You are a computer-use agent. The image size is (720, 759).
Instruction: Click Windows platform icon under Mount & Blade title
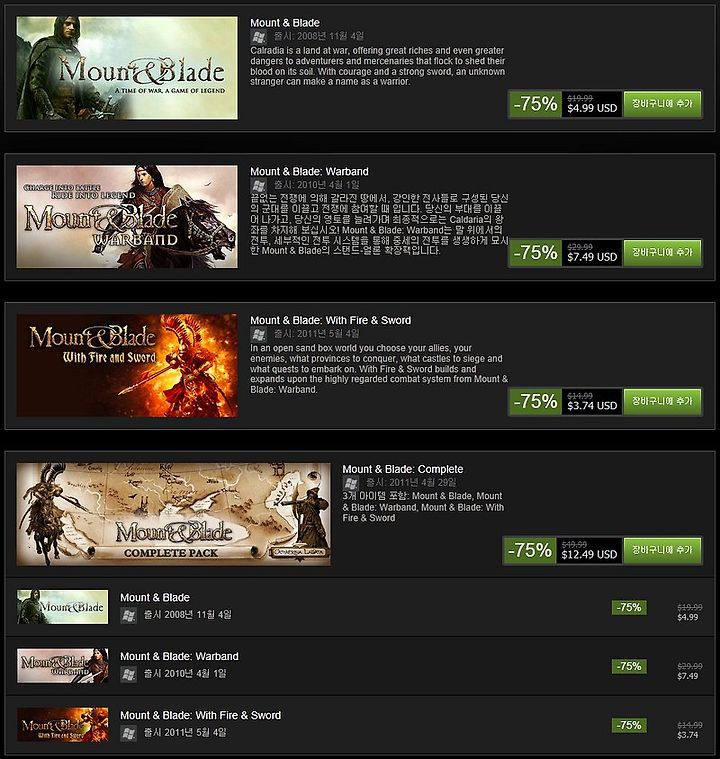(259, 37)
